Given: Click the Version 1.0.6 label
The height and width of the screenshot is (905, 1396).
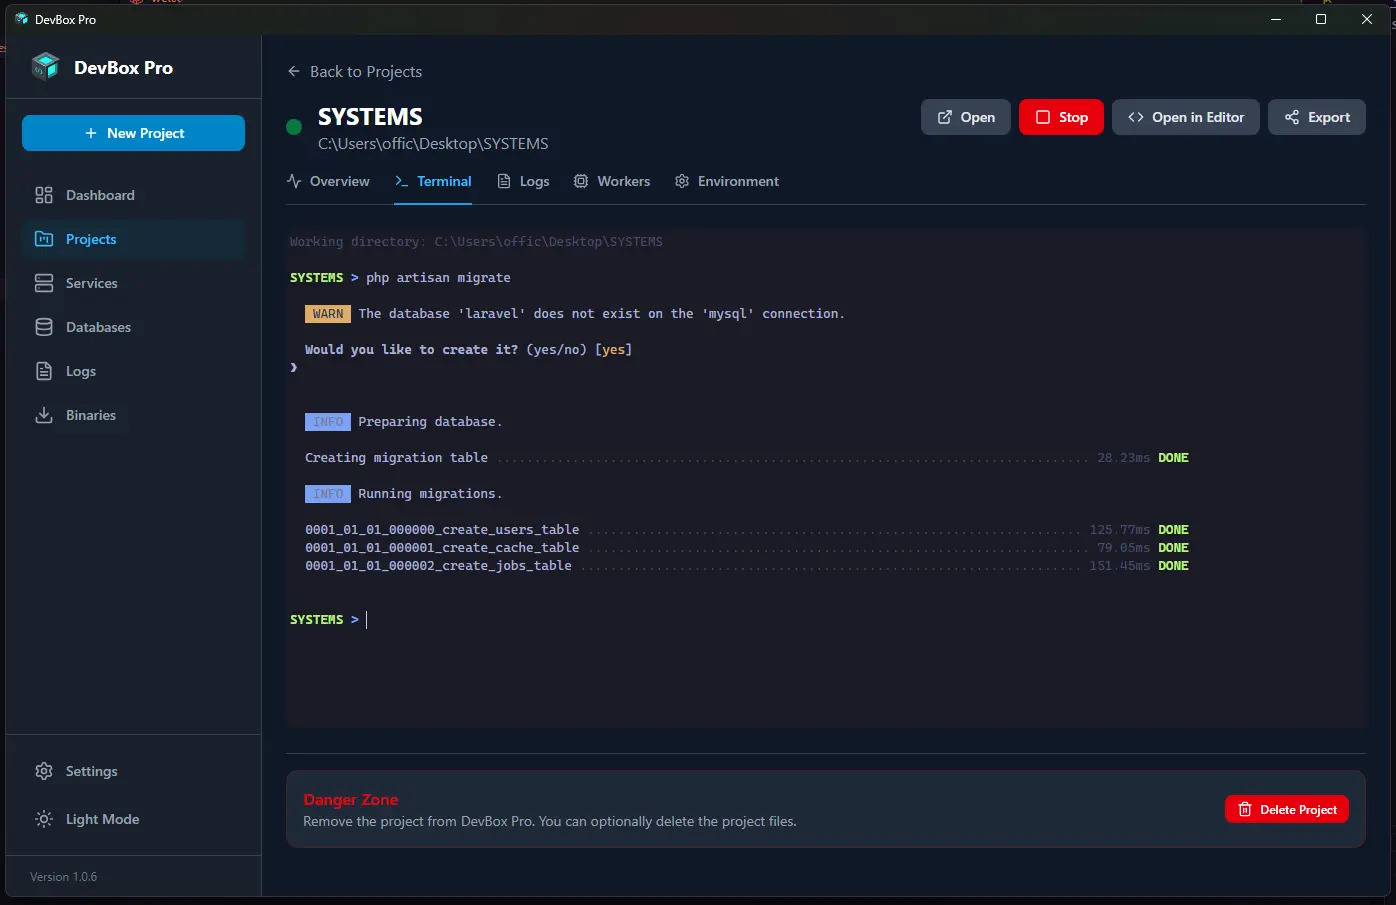Looking at the screenshot, I should point(64,877).
